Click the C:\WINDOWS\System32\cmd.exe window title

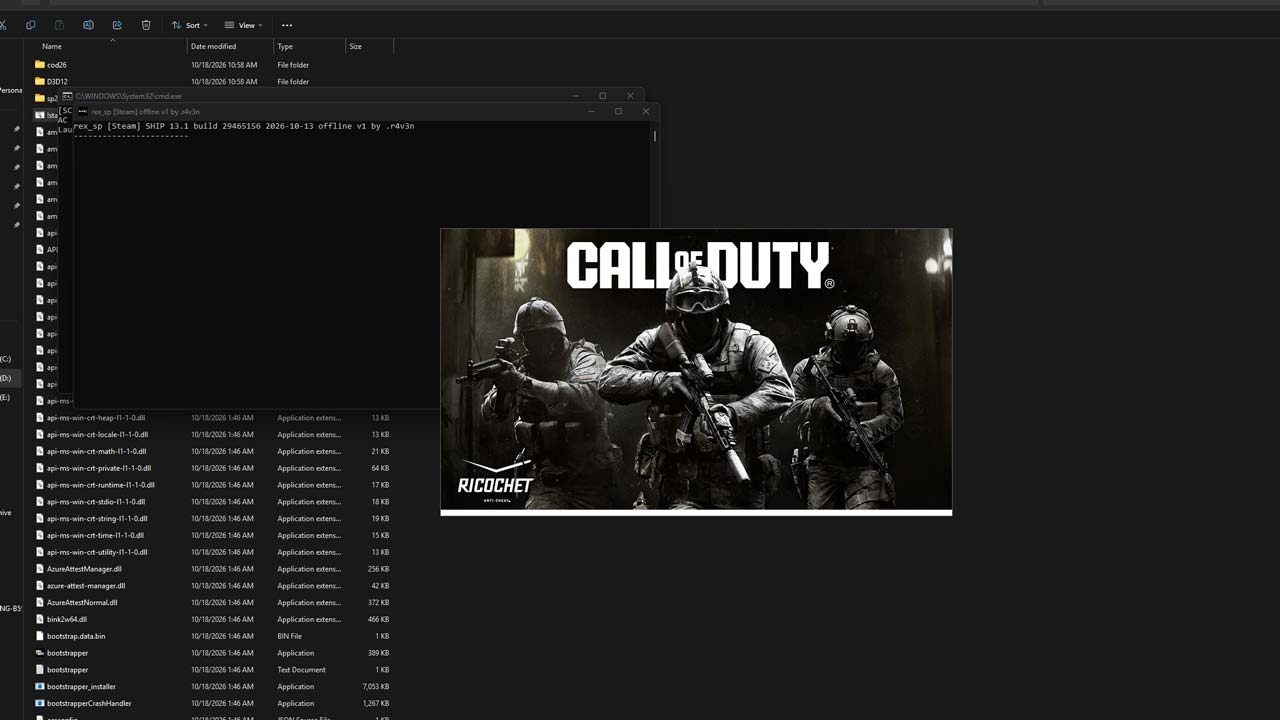129,96
